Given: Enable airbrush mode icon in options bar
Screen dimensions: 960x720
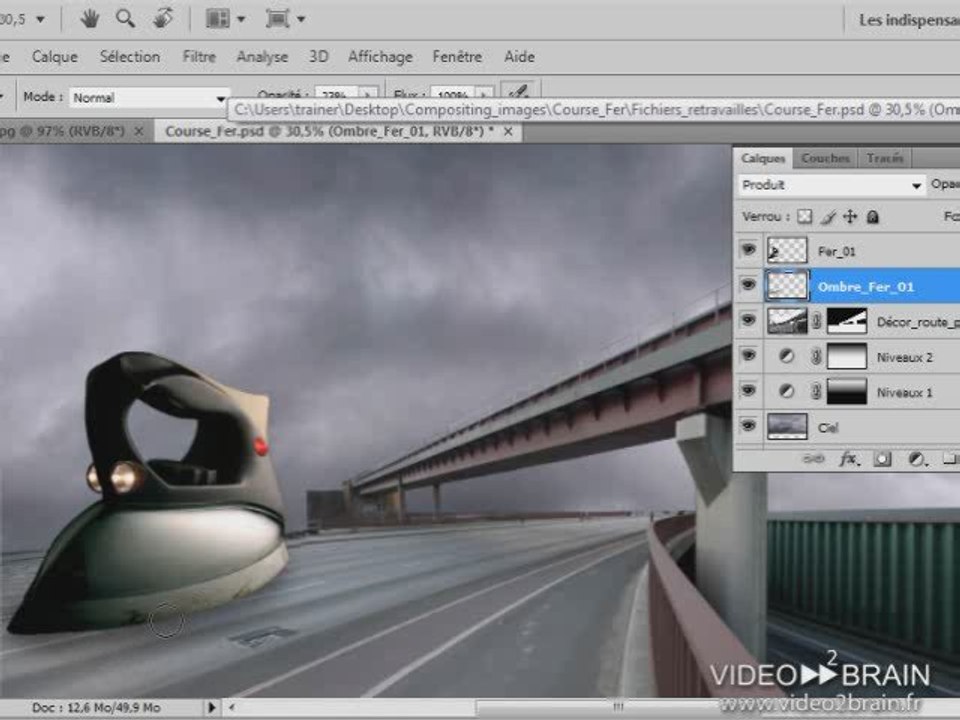Looking at the screenshot, I should 518,93.
